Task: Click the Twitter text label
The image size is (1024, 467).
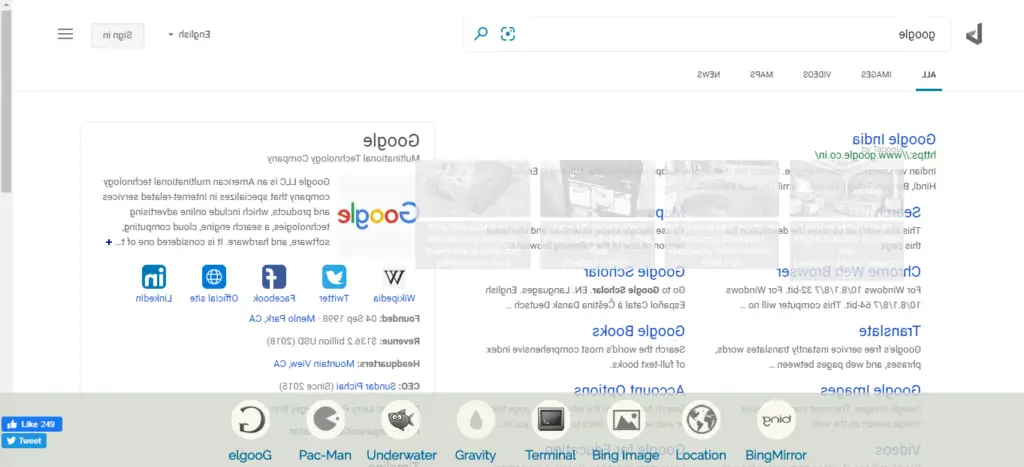Action: click(x=334, y=298)
